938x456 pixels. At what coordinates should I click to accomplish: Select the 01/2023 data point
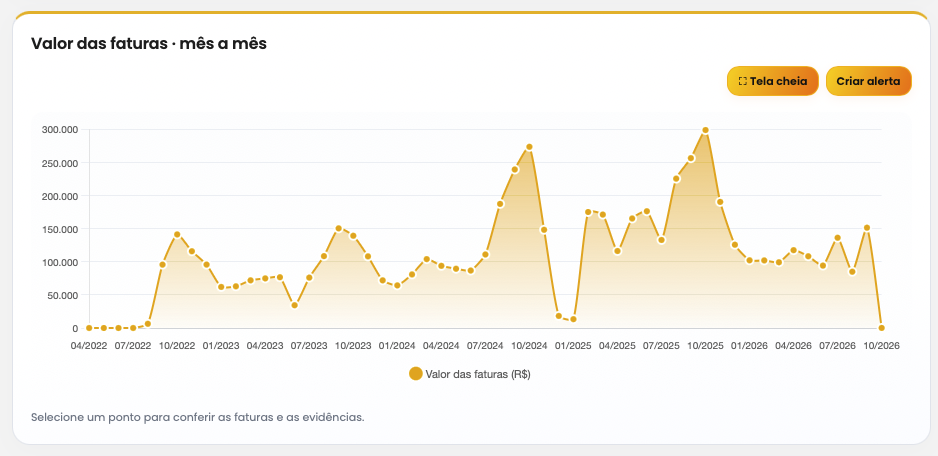click(x=221, y=287)
